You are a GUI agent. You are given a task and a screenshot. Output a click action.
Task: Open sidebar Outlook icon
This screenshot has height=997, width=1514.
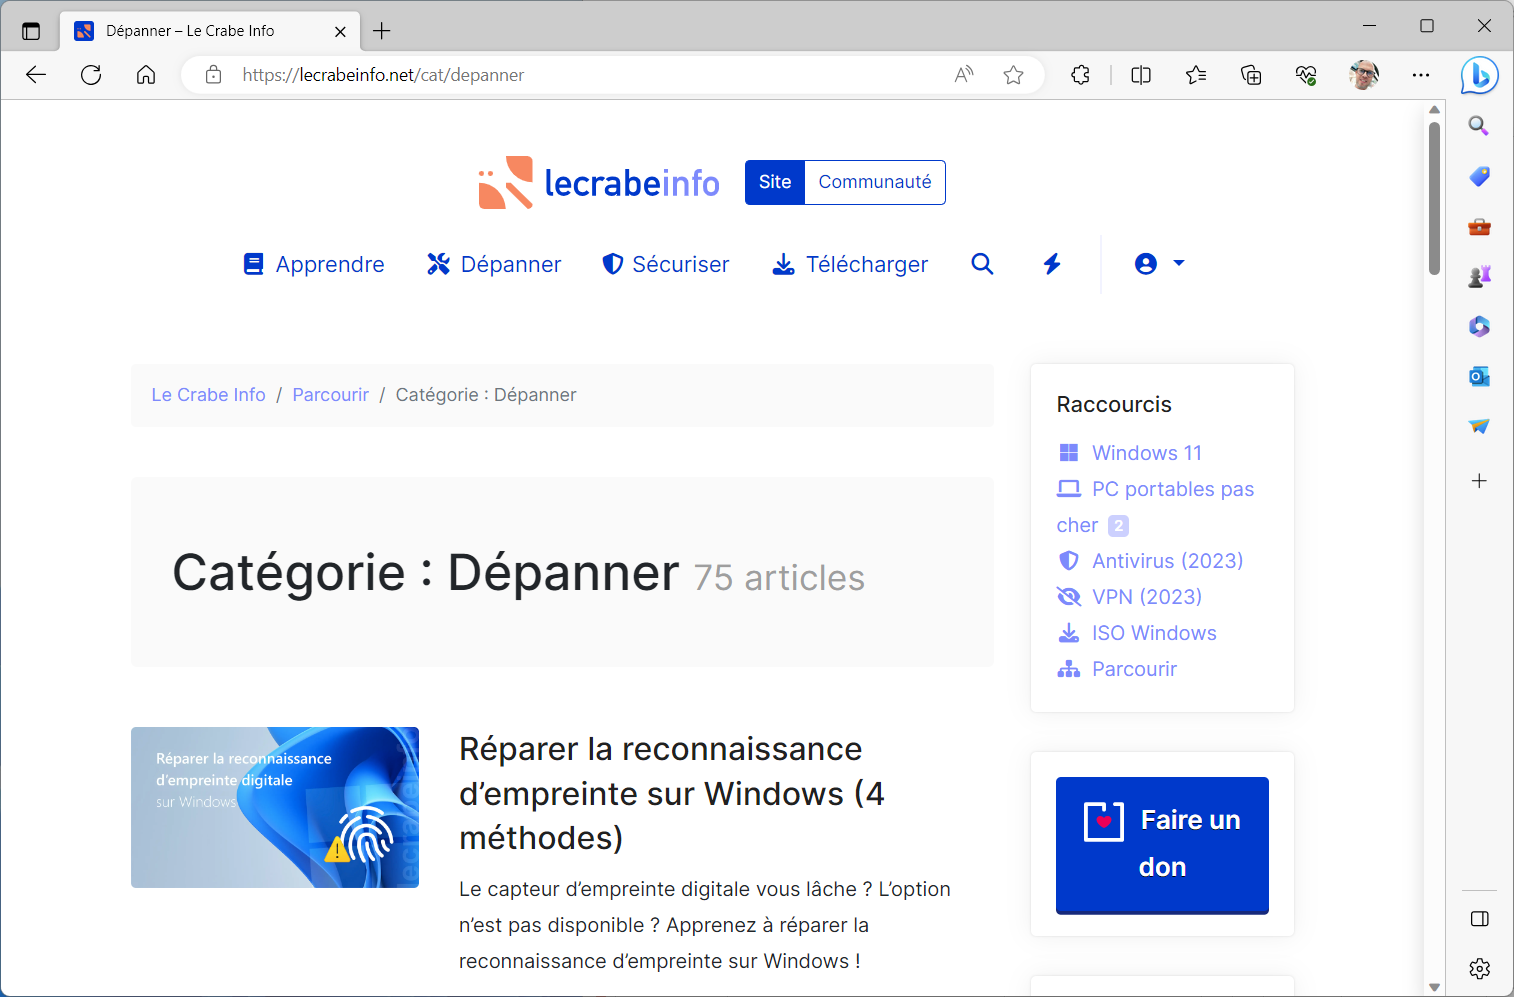[x=1479, y=376]
